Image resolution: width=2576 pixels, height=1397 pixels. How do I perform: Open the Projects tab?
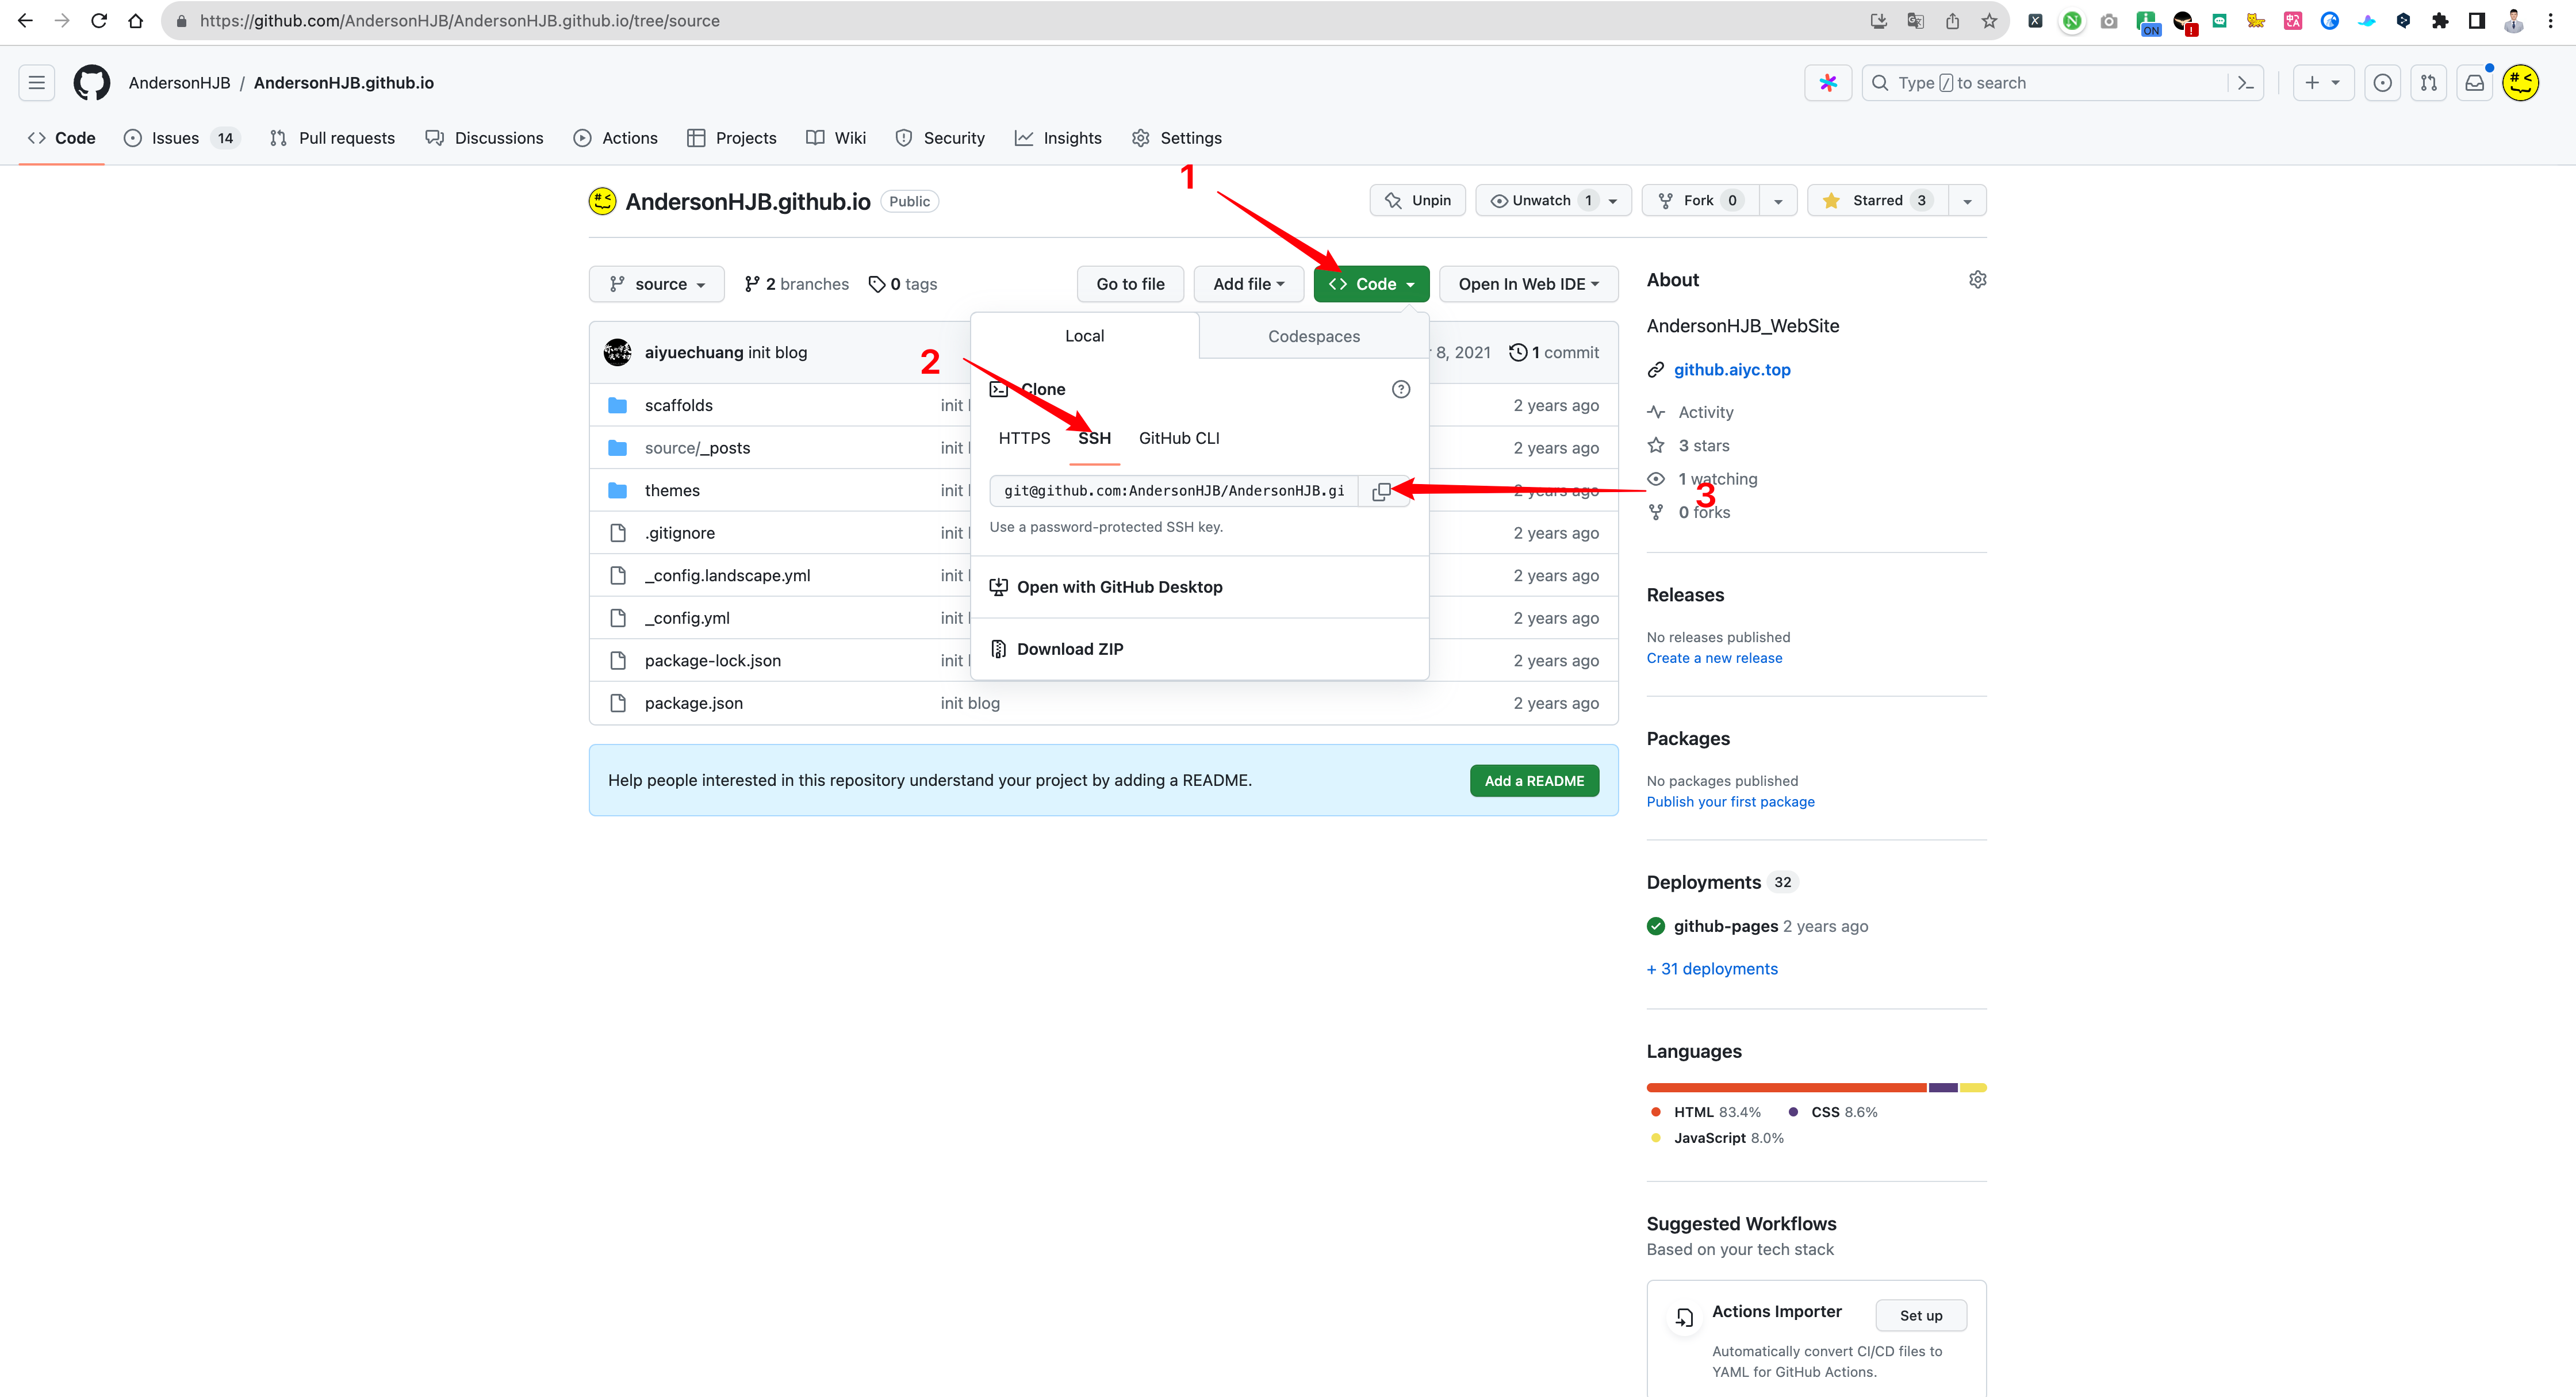point(732,138)
